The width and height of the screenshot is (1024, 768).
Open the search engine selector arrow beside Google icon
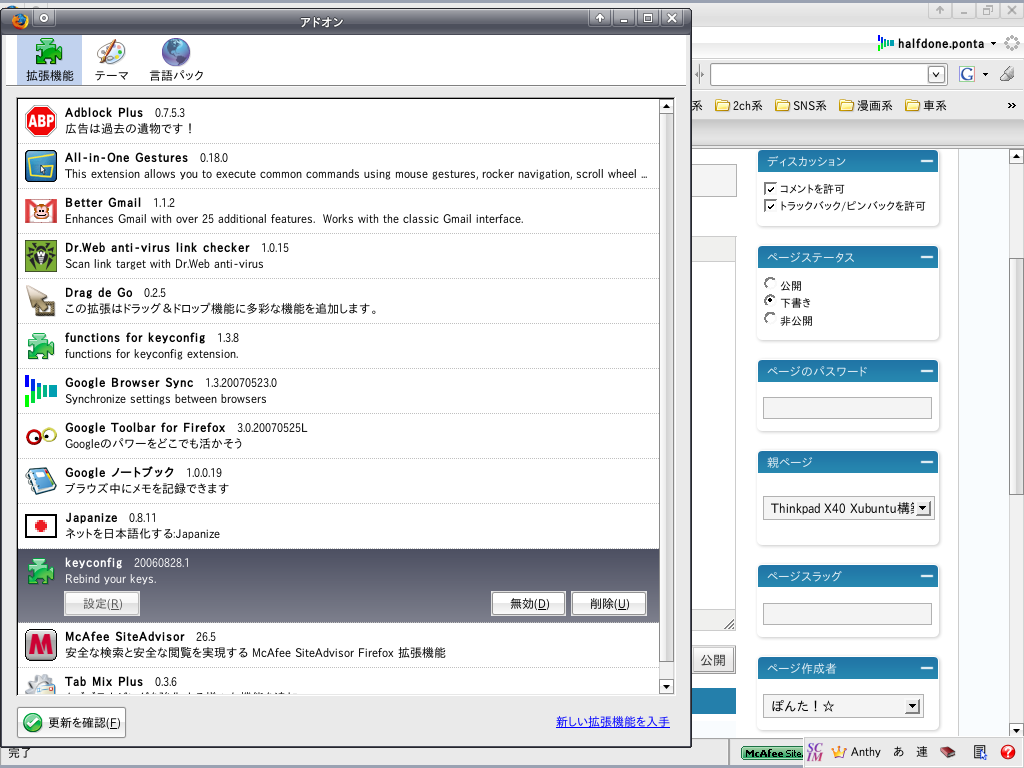click(985, 74)
